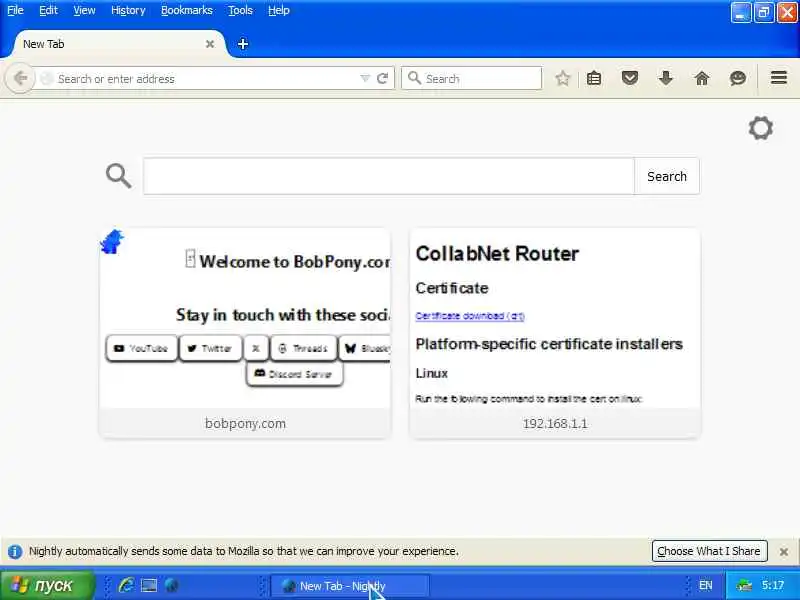Select the New Tab tab
The image size is (800, 600).
(115, 44)
